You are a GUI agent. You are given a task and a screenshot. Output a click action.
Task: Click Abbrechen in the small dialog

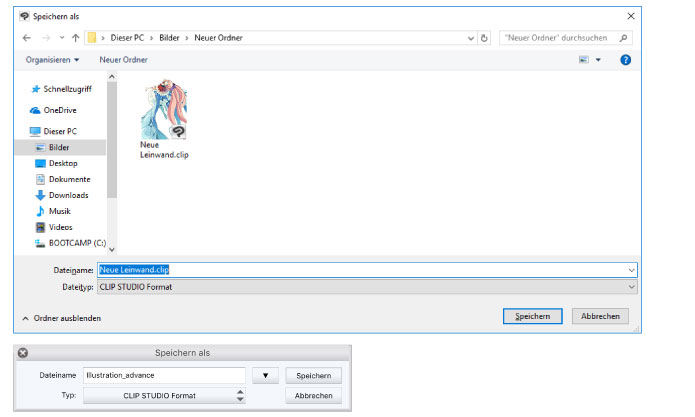pos(313,396)
